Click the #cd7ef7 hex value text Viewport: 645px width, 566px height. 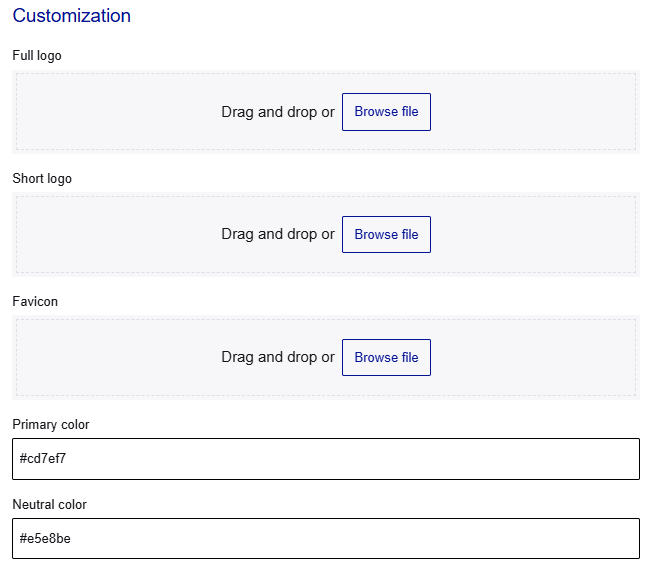(43, 459)
